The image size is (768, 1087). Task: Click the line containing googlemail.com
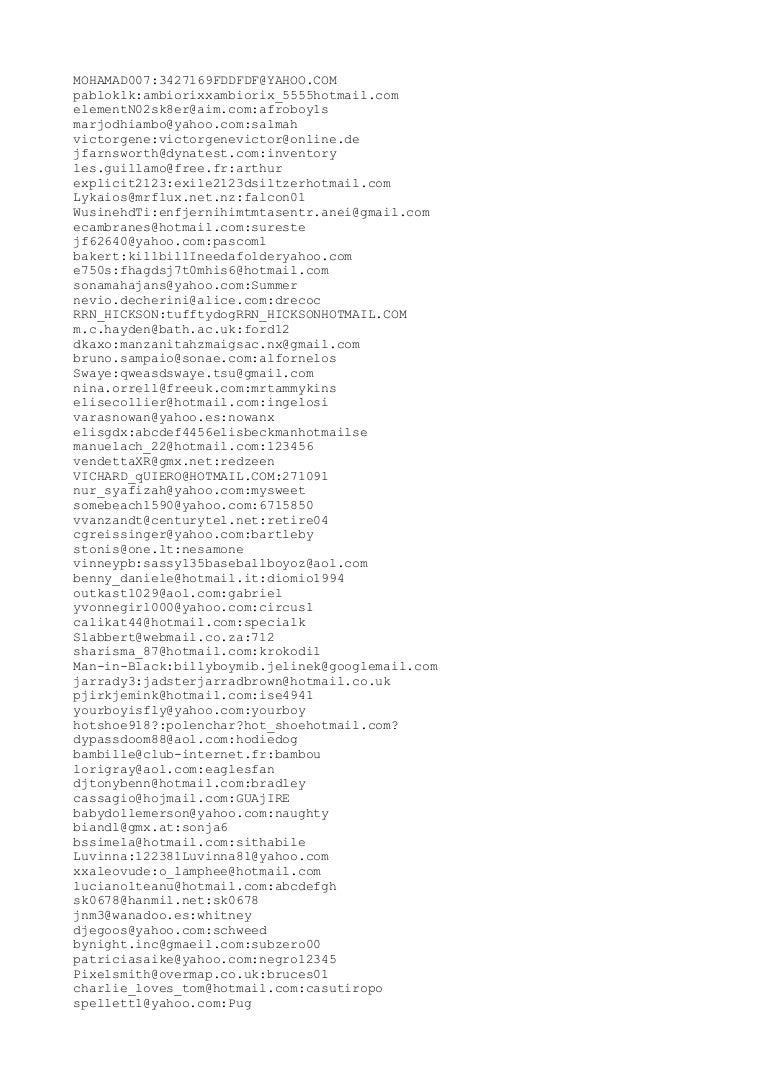point(255,667)
